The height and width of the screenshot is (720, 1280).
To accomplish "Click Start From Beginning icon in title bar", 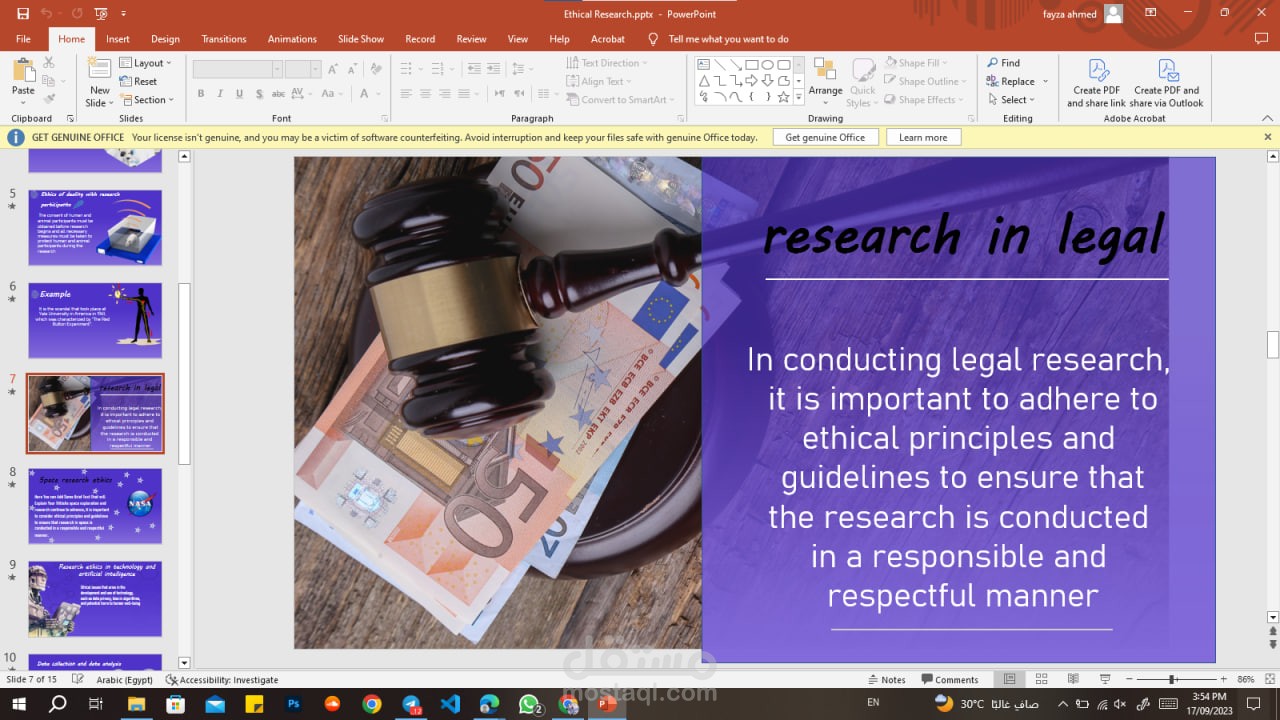I will (x=100, y=13).
